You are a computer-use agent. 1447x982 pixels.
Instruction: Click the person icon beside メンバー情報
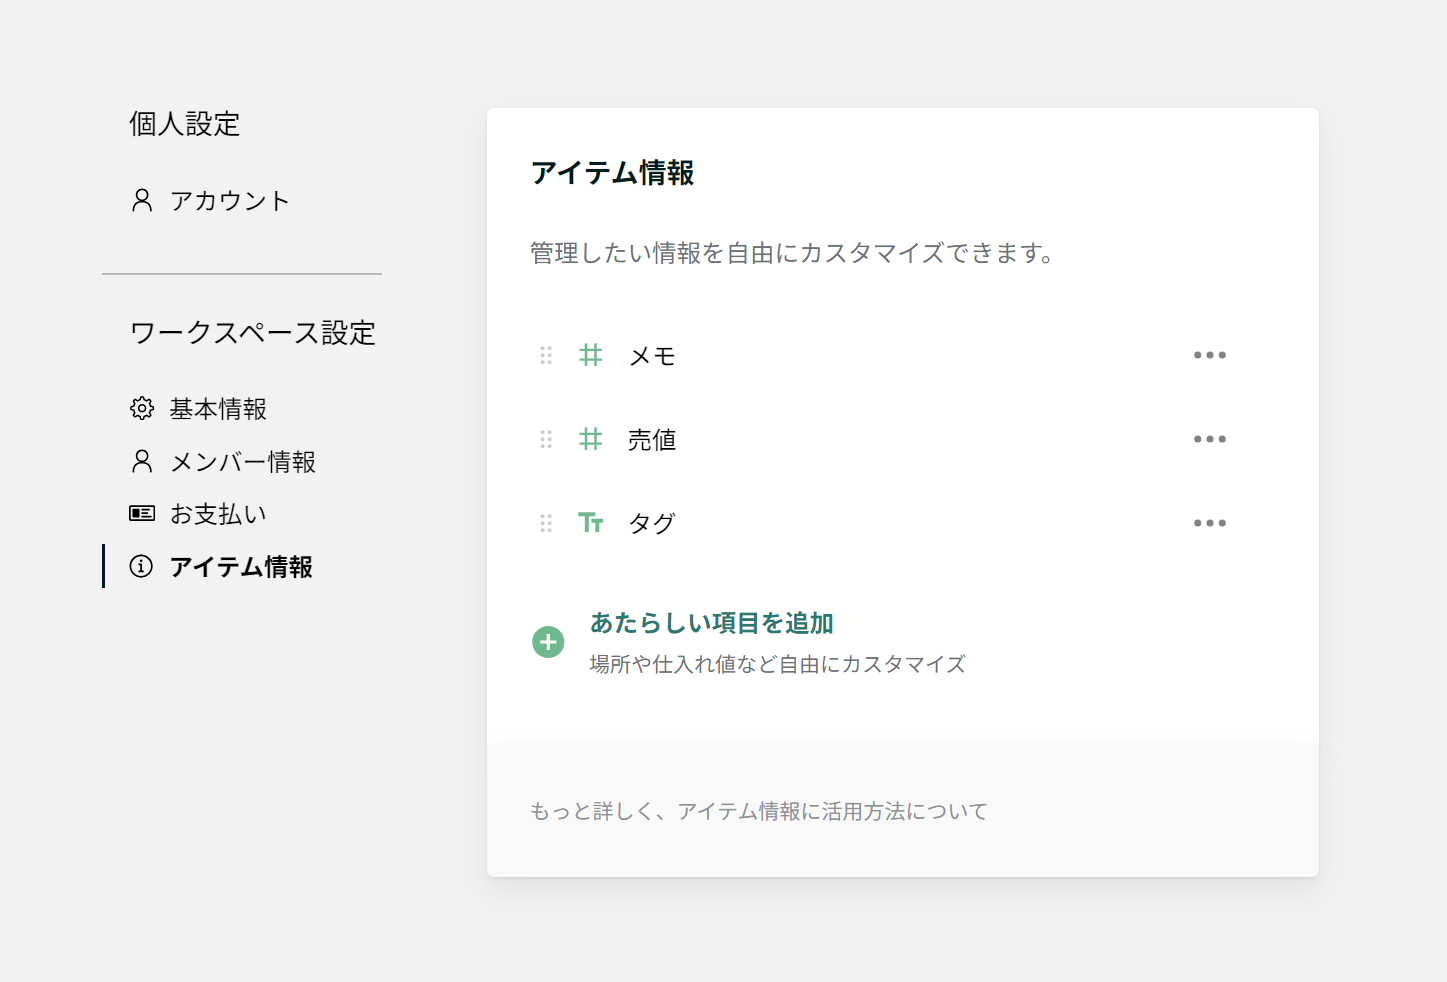[142, 462]
